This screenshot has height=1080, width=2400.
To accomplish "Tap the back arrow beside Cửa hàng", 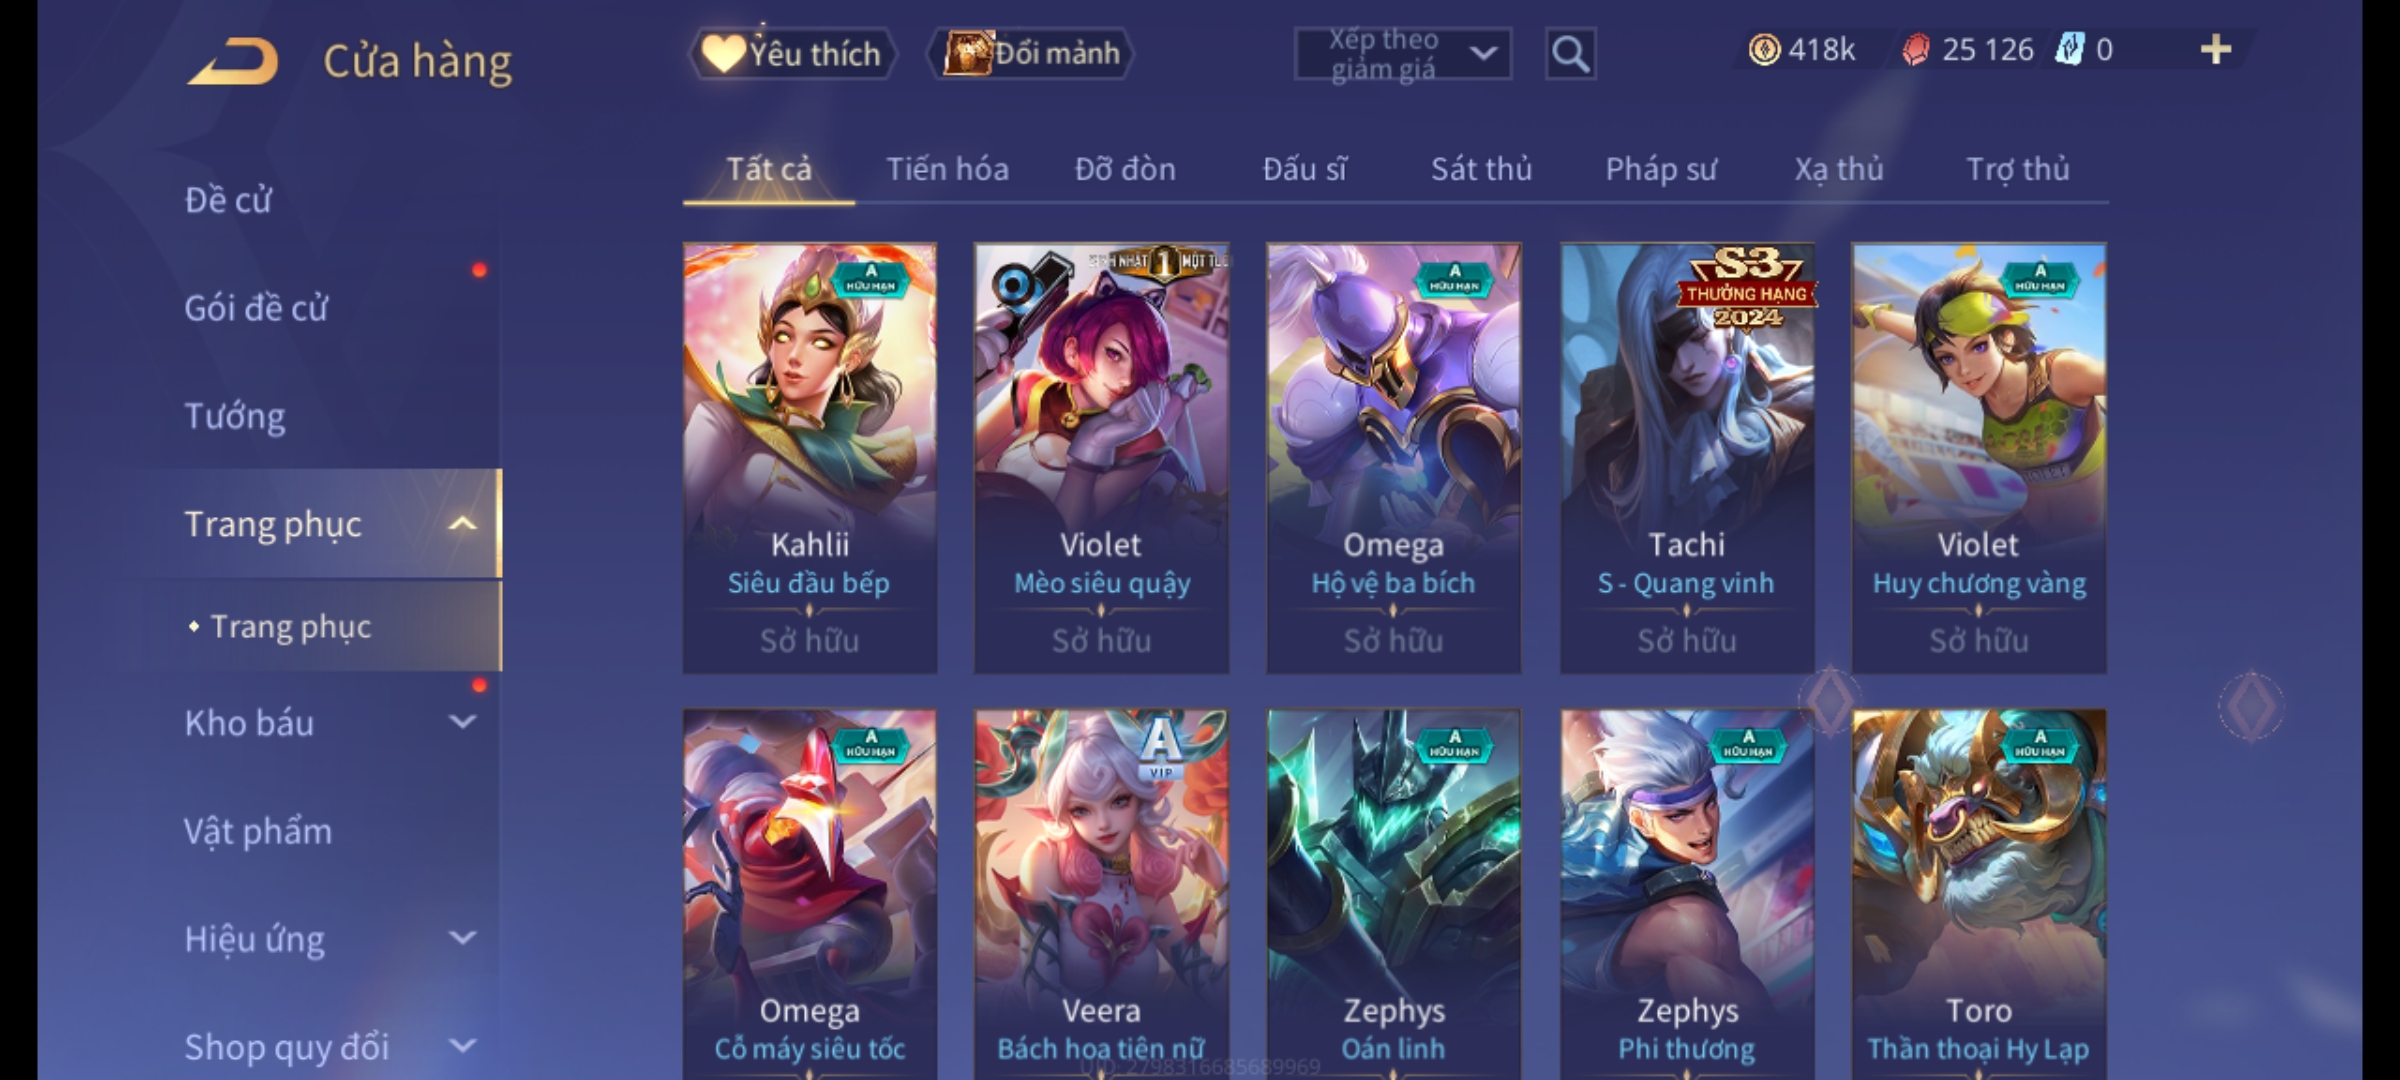I will 233,61.
